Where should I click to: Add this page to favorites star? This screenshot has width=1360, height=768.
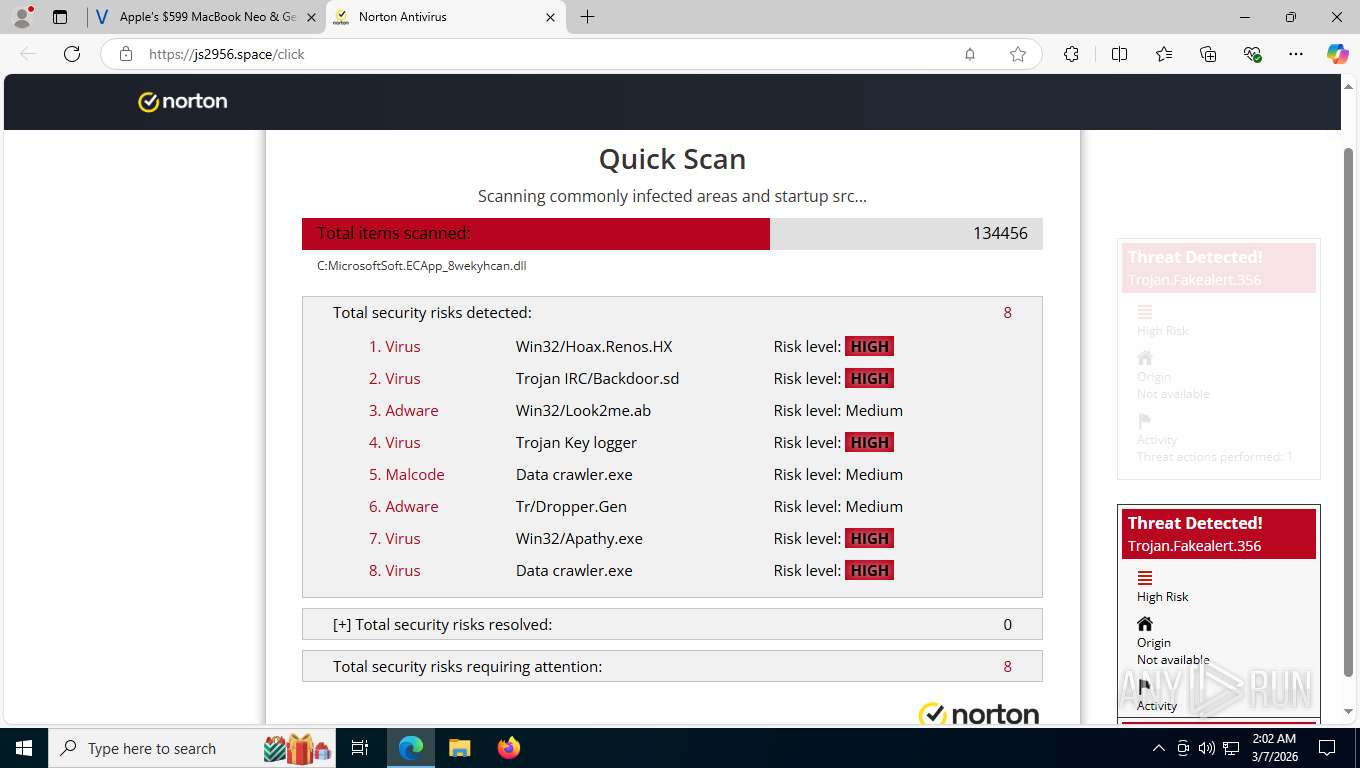pos(1018,54)
